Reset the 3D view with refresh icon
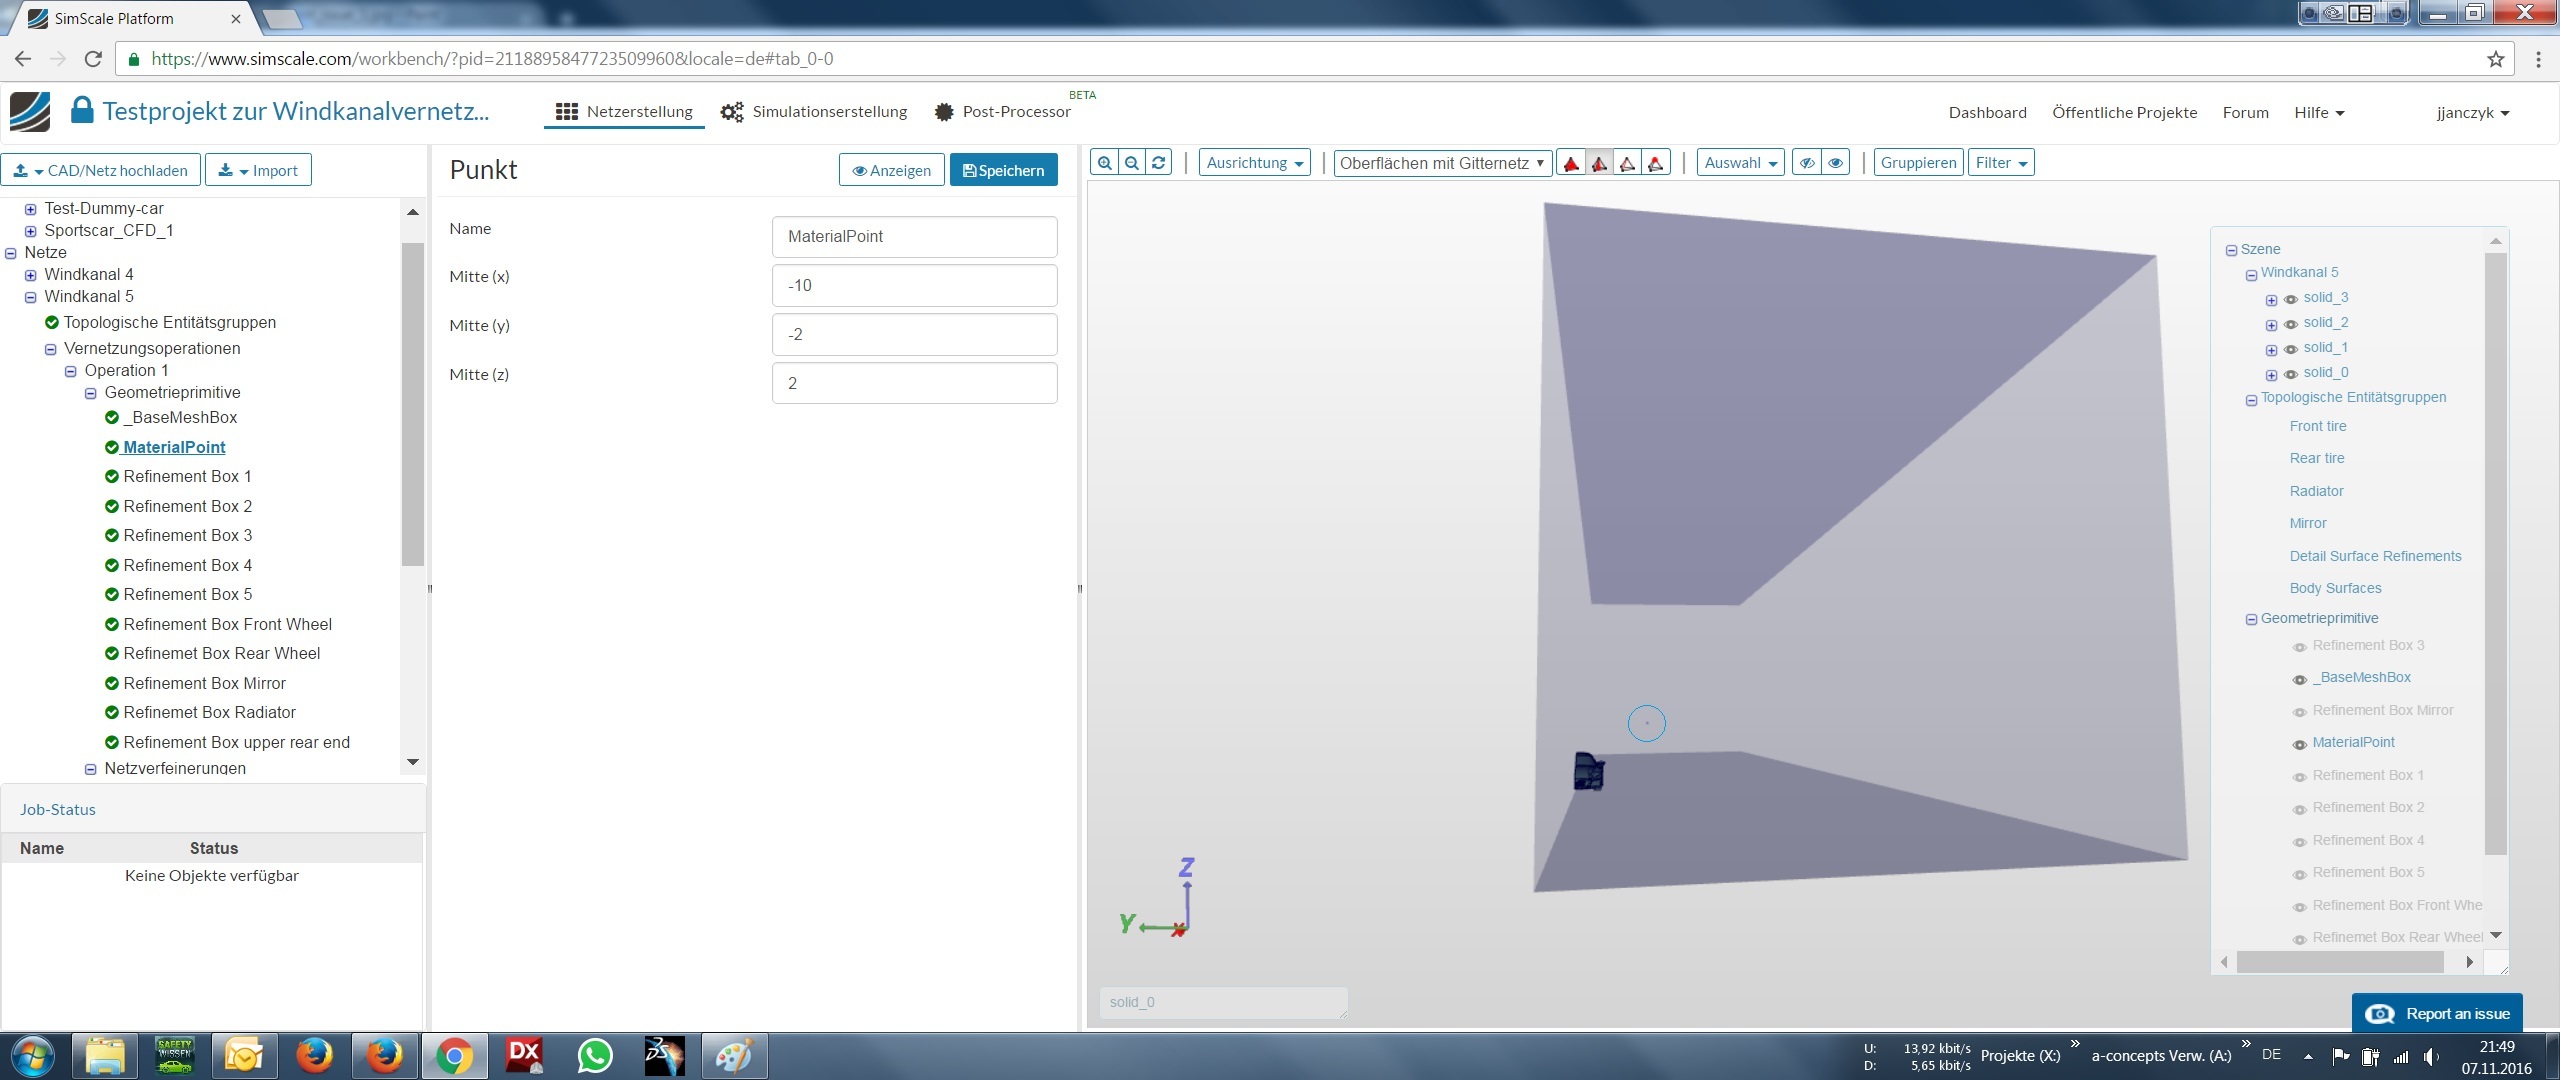 pyautogui.click(x=1159, y=163)
